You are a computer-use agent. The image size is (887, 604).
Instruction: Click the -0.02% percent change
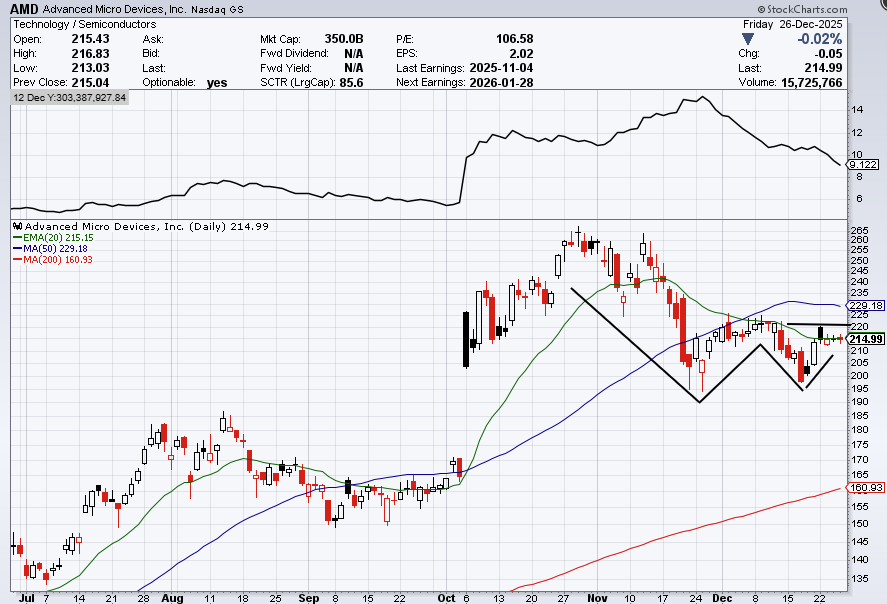click(820, 39)
